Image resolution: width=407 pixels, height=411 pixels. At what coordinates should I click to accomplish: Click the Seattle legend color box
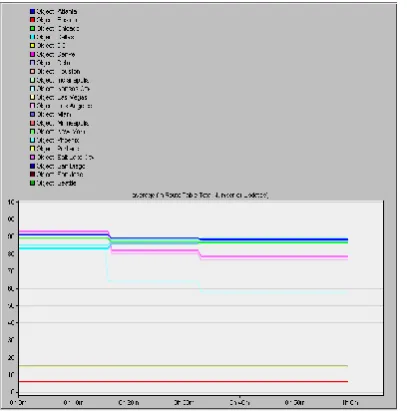[32, 183]
